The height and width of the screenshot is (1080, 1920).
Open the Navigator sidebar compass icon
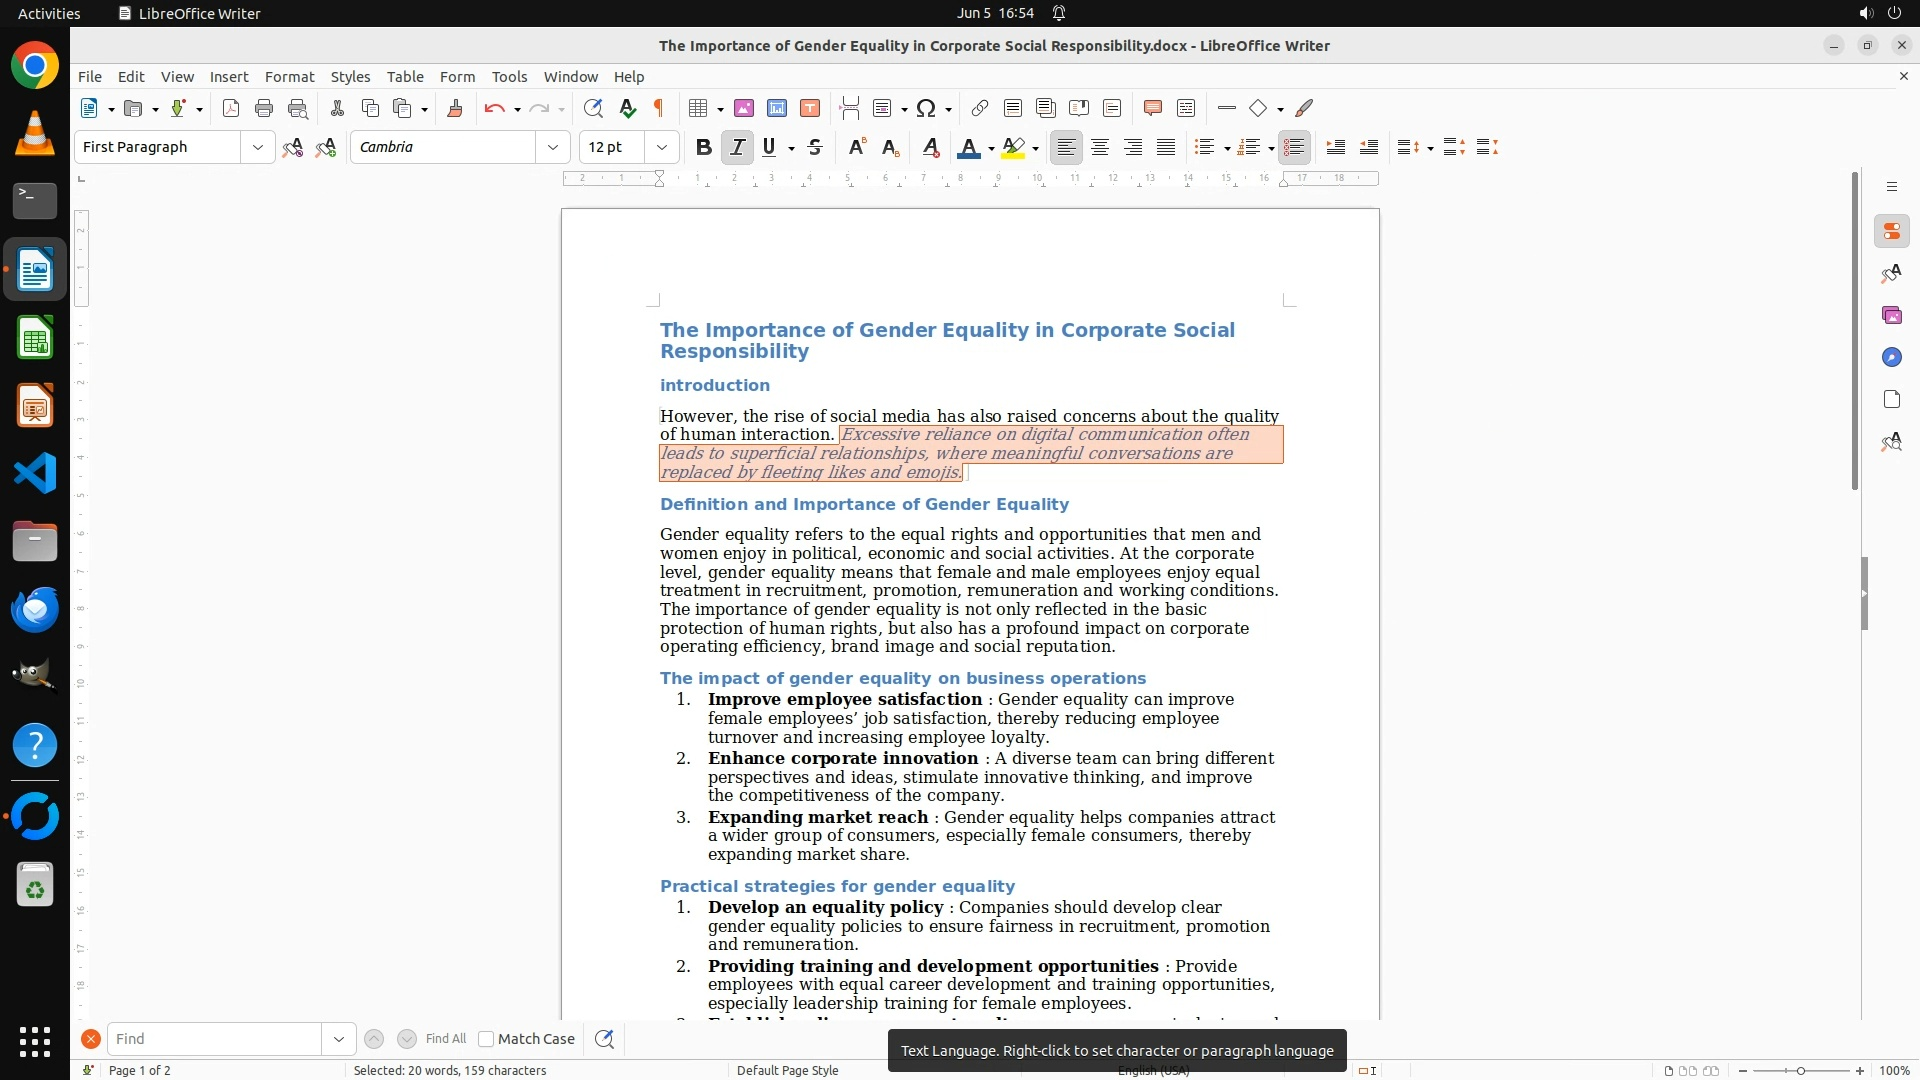[1891, 357]
